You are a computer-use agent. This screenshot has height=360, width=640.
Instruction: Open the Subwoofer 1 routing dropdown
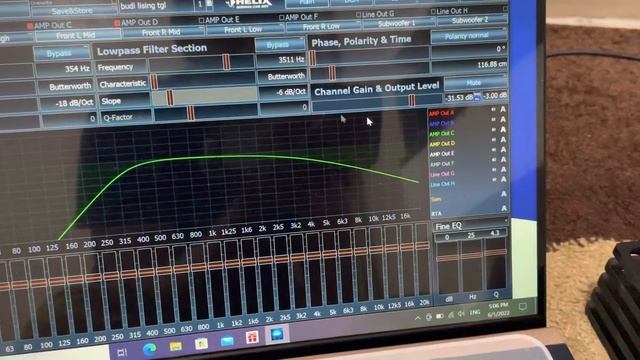[x=398, y=23]
